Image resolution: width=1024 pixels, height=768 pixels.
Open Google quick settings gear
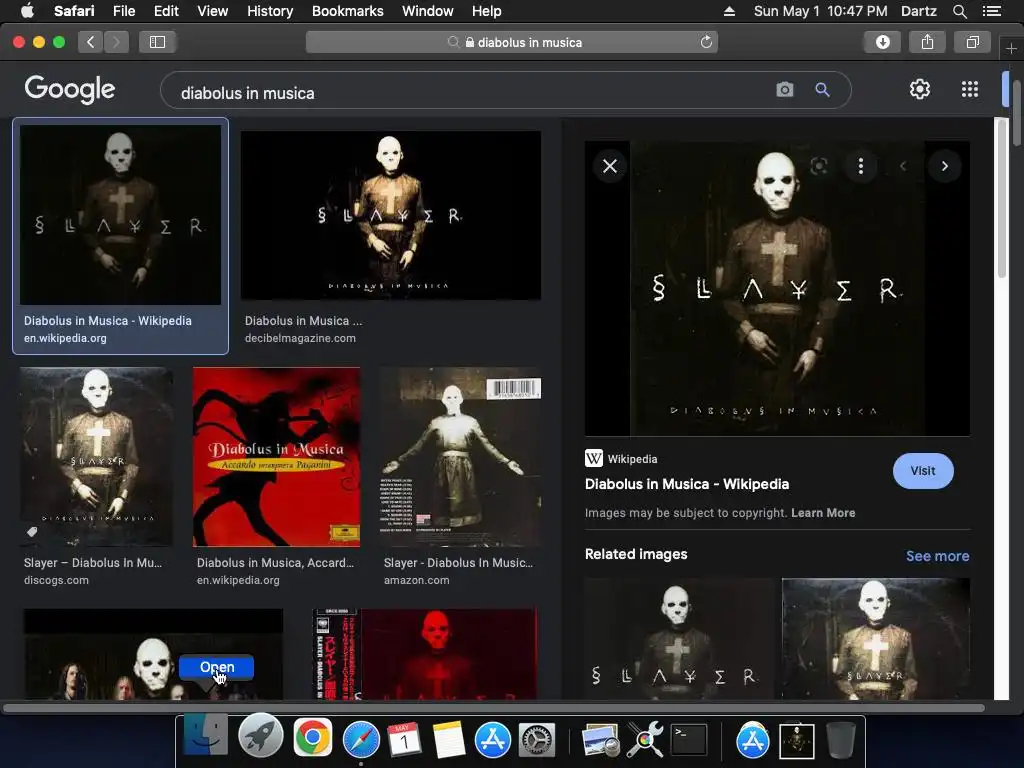coord(920,89)
